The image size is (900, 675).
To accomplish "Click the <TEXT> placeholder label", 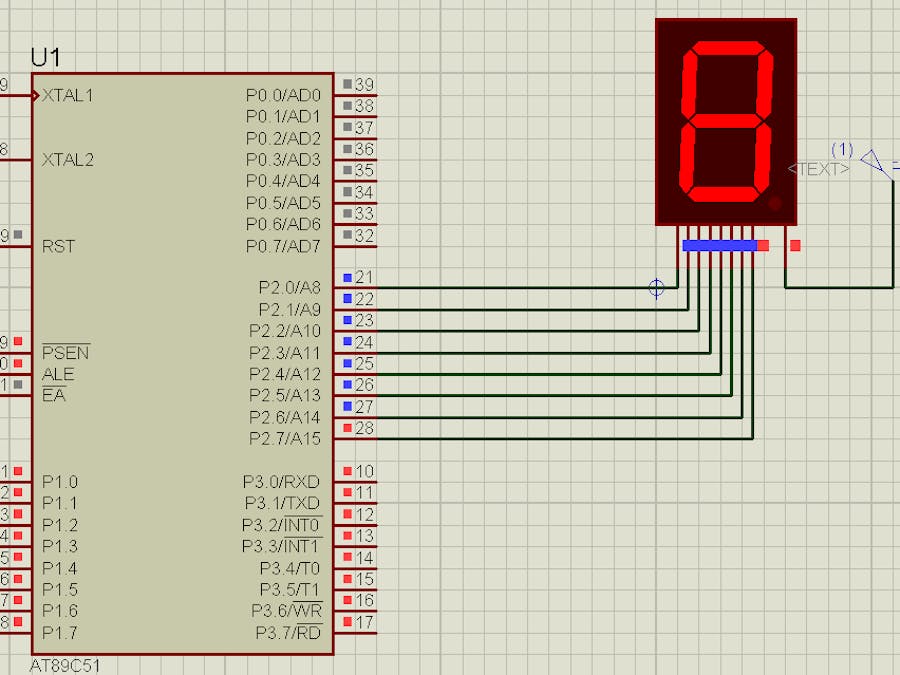I will coord(822,168).
